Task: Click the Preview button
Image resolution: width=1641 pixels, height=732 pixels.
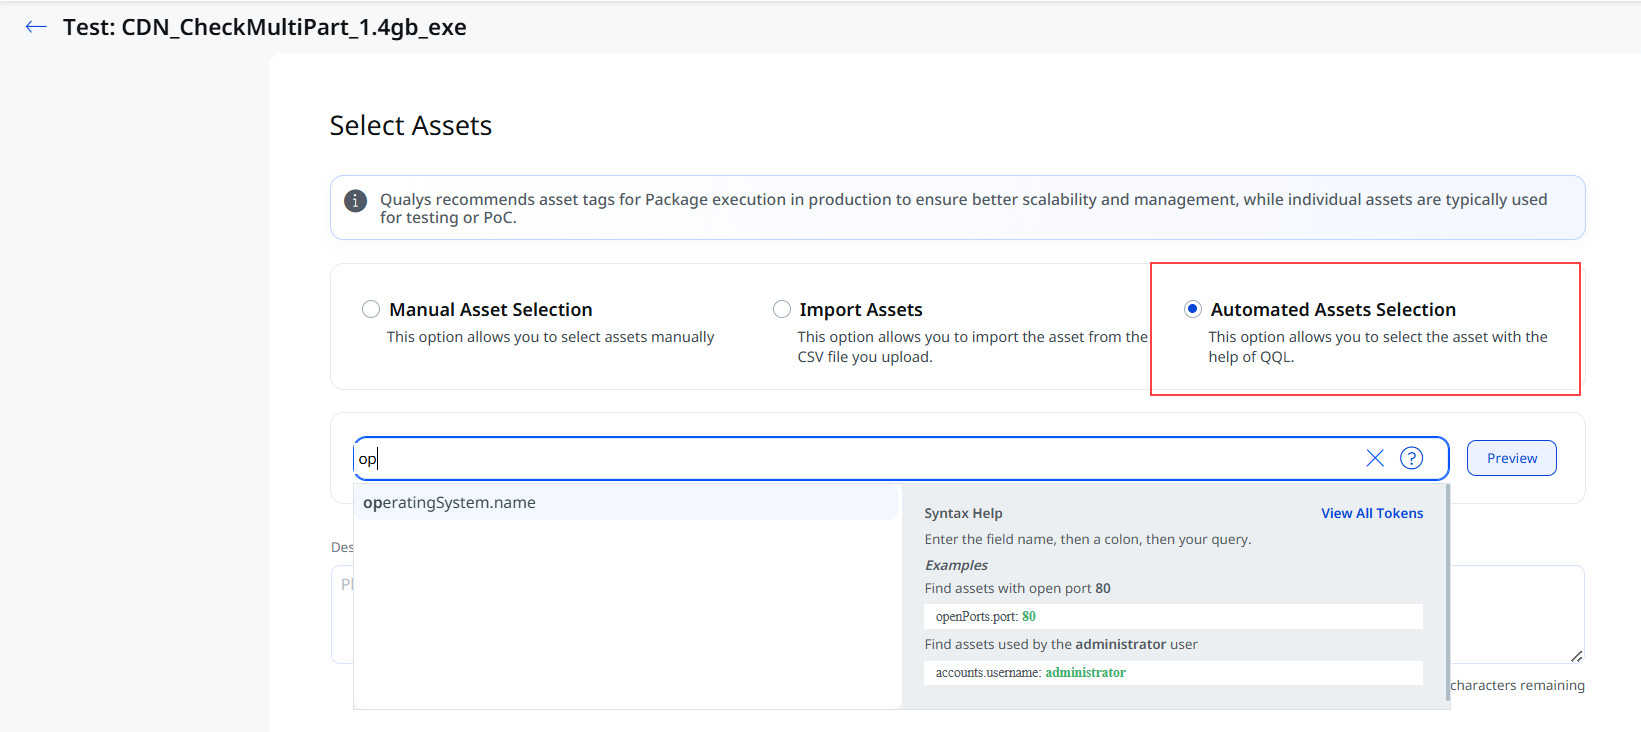Action: (1511, 458)
